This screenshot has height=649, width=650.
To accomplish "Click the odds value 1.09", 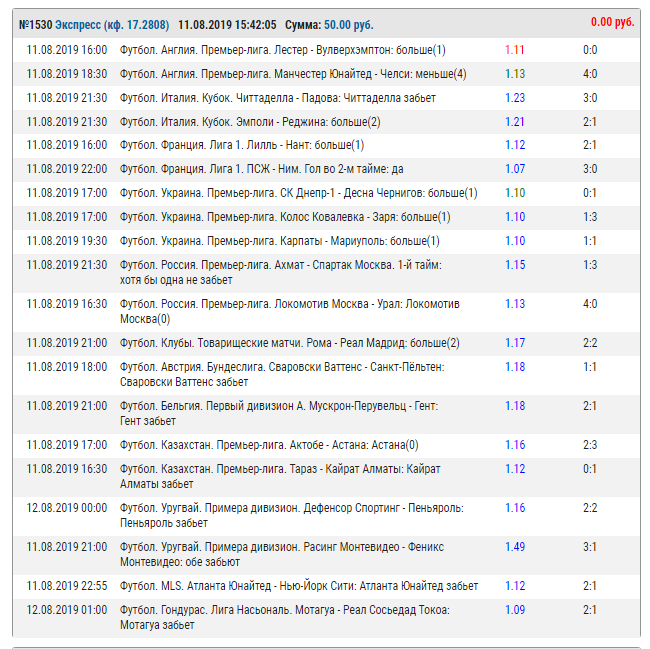I will coord(515,610).
